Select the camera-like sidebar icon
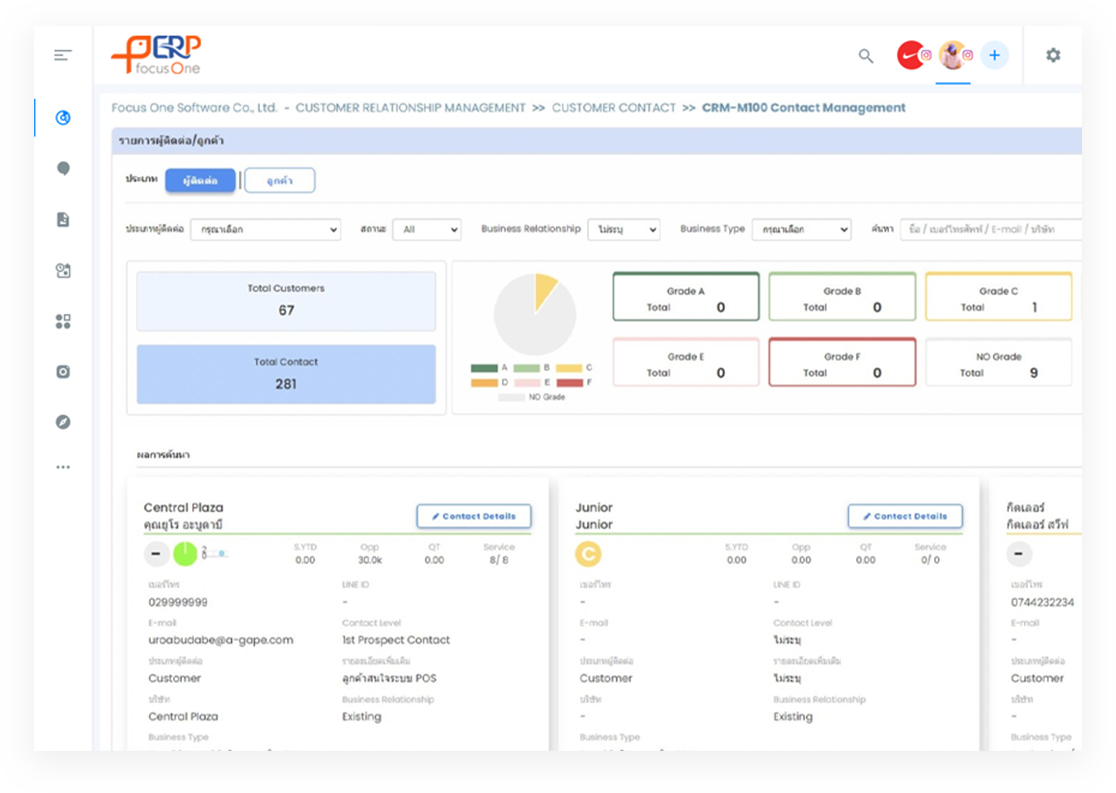The width and height of the screenshot is (1116, 793). (63, 372)
